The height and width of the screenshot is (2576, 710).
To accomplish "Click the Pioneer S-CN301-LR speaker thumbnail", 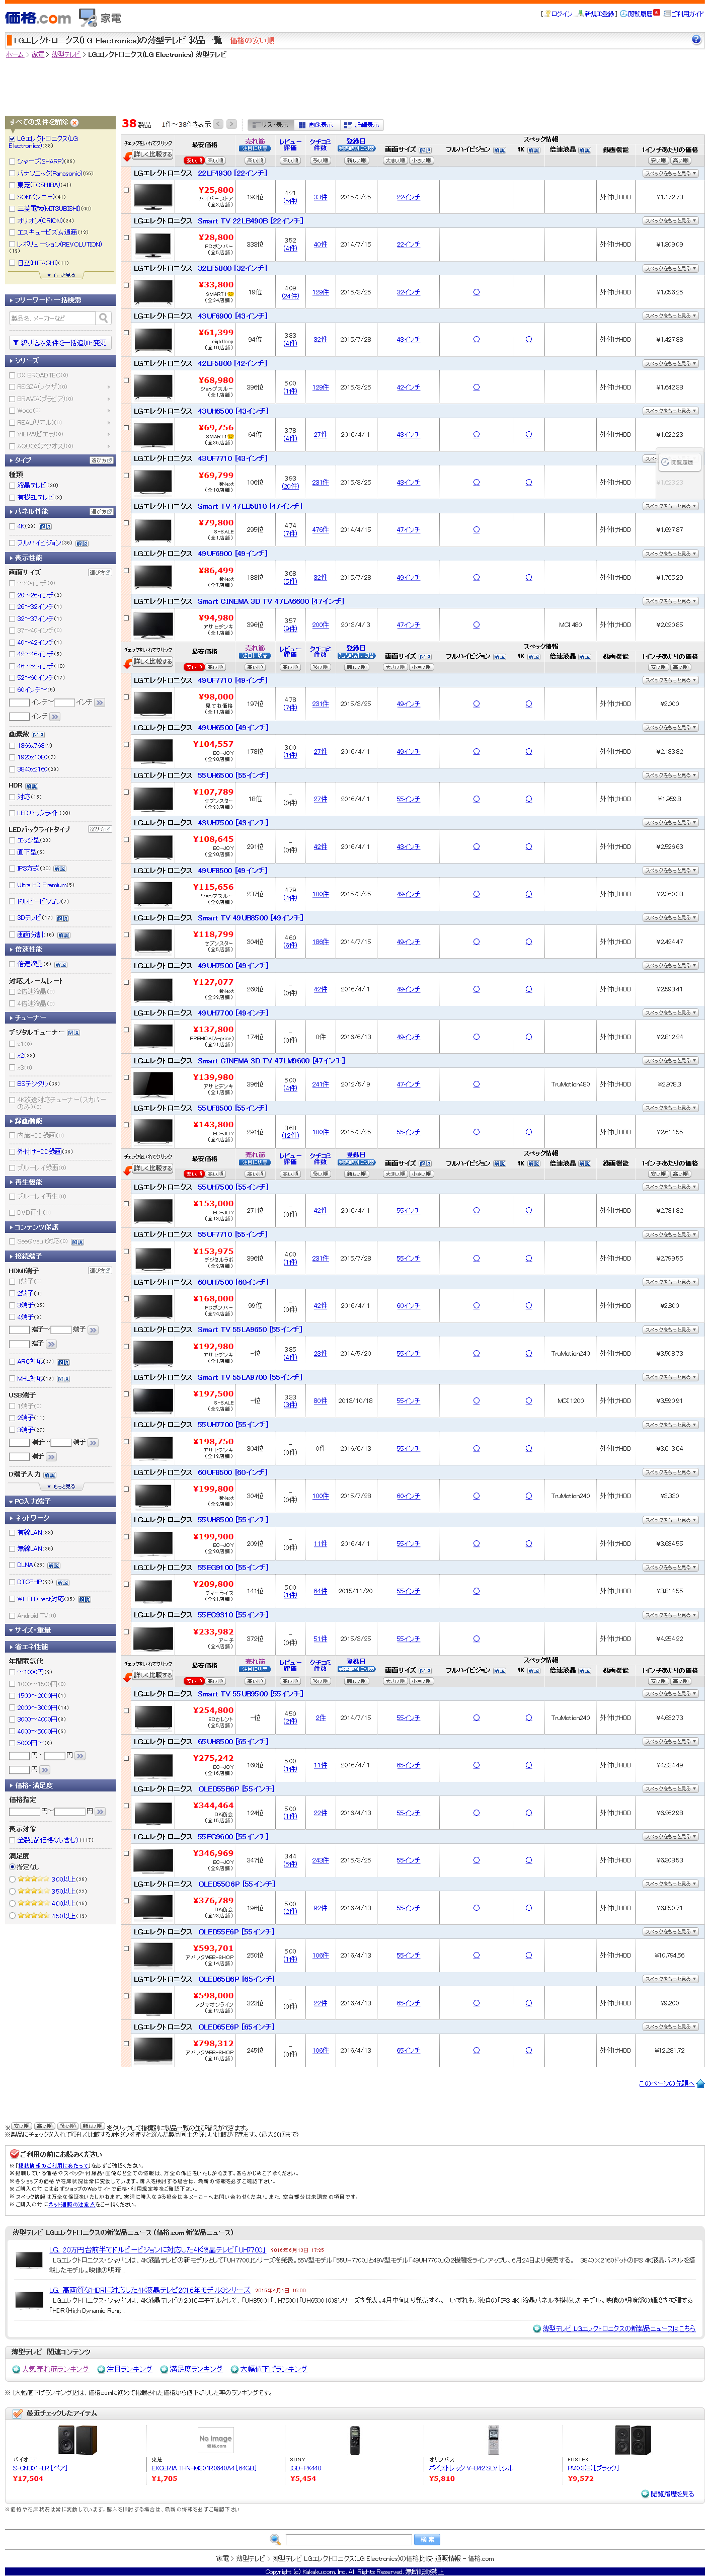I will [x=77, y=2440].
